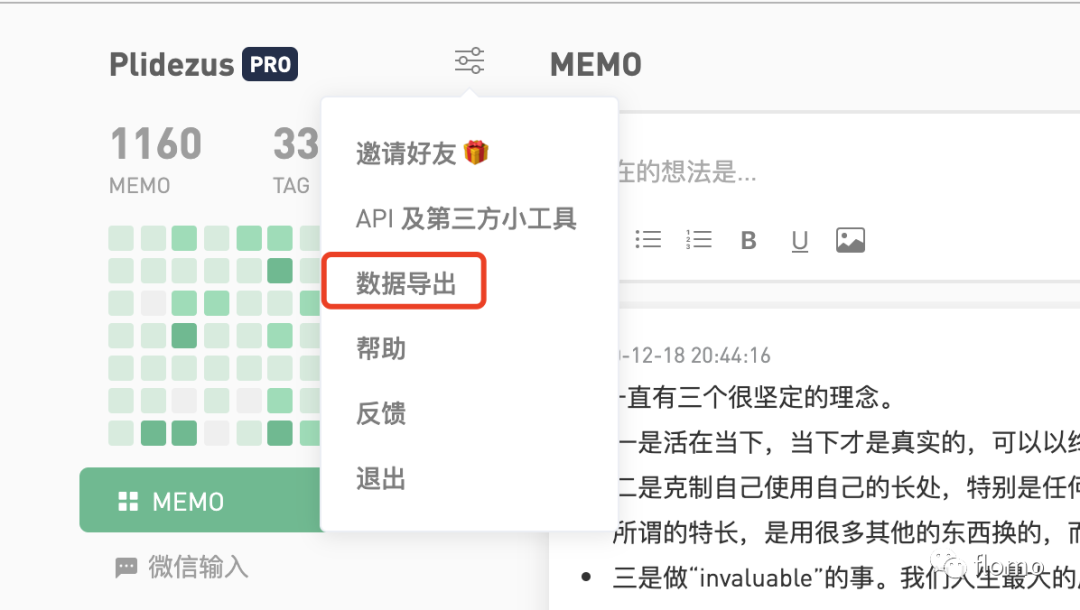Click the Plidezus username

pyautogui.click(x=172, y=65)
